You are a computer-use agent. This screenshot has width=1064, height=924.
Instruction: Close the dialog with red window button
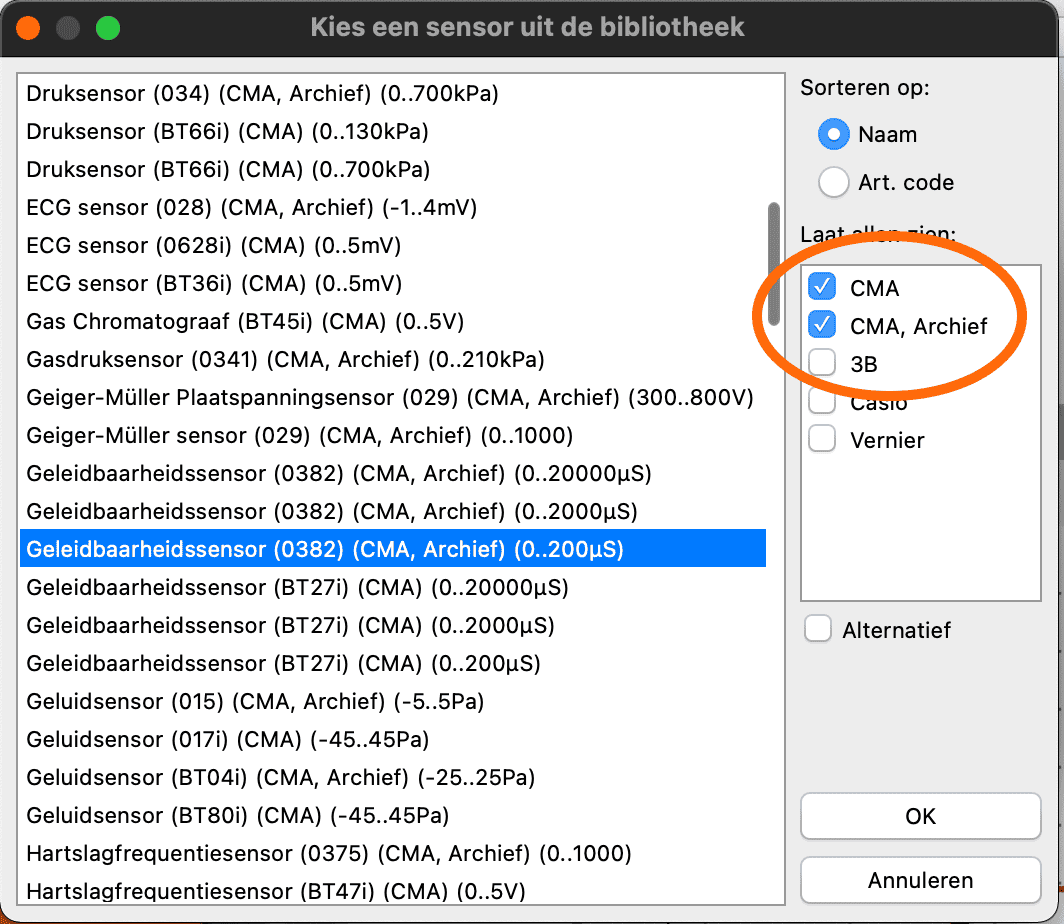28,27
